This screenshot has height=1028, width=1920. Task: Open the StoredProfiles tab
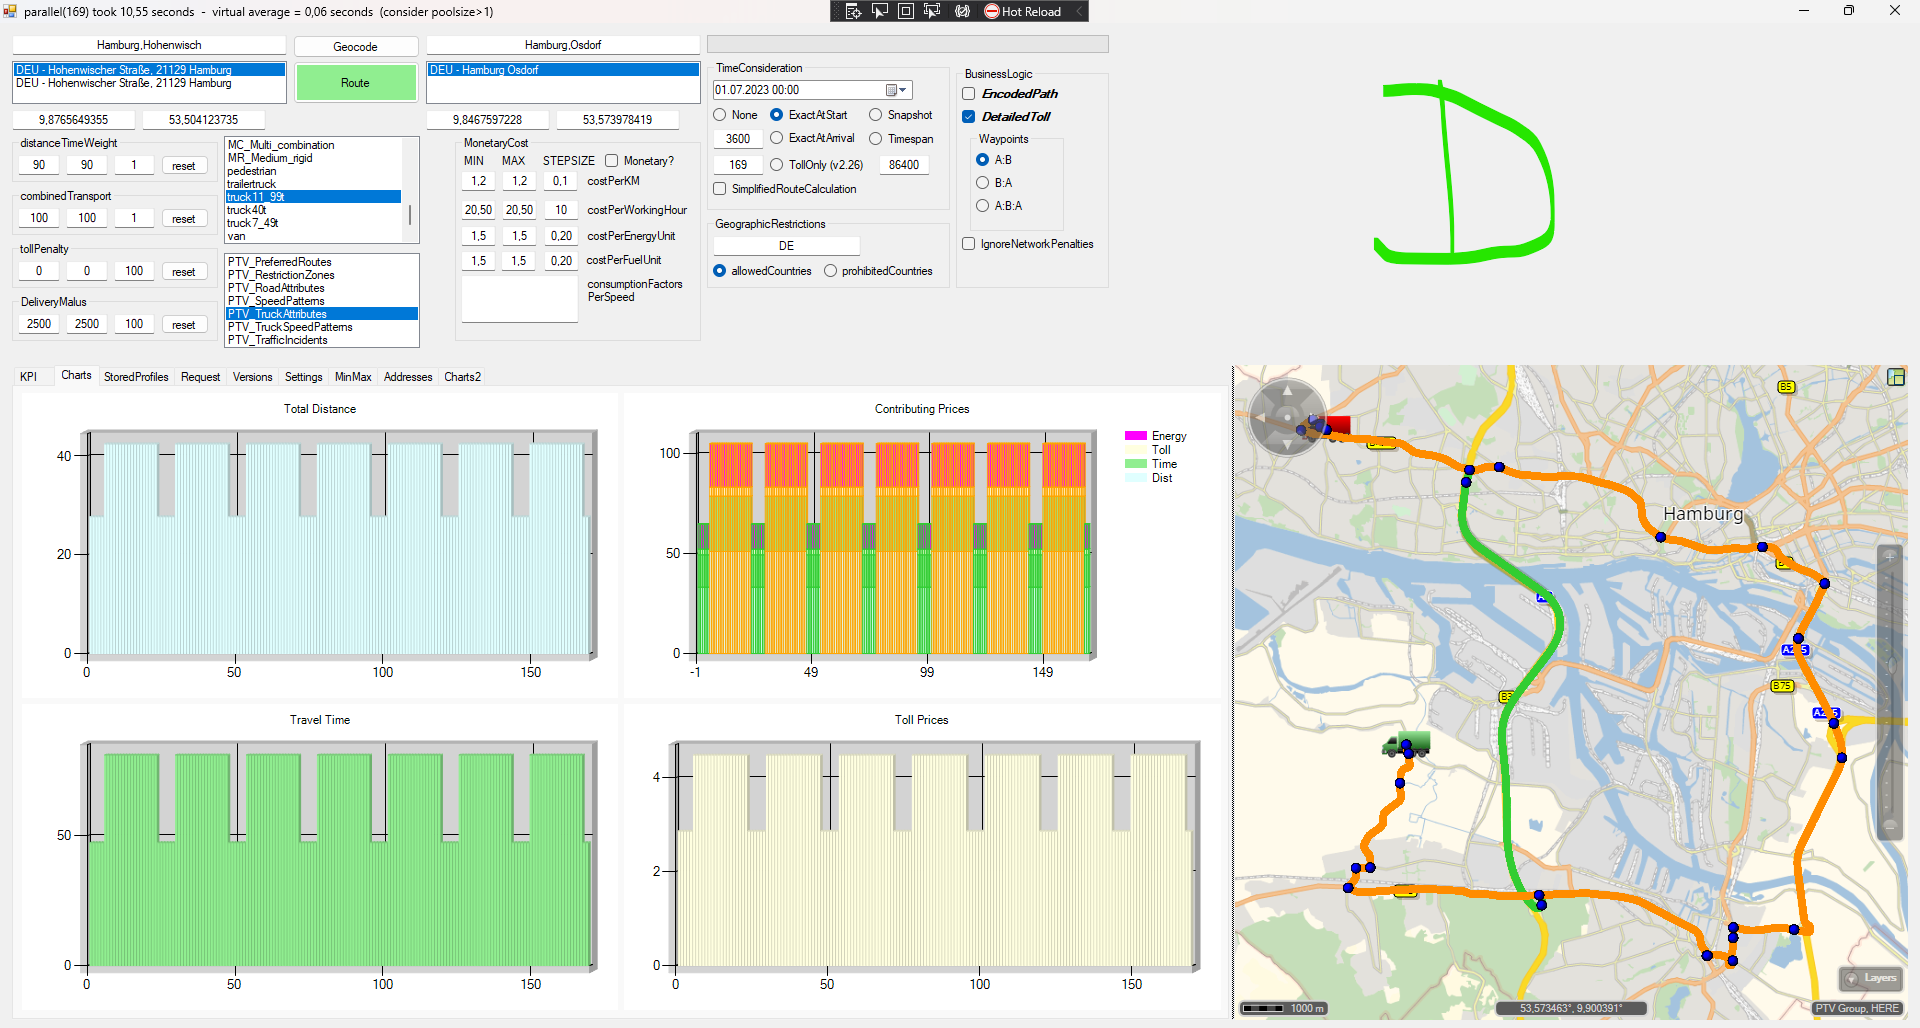pos(136,377)
